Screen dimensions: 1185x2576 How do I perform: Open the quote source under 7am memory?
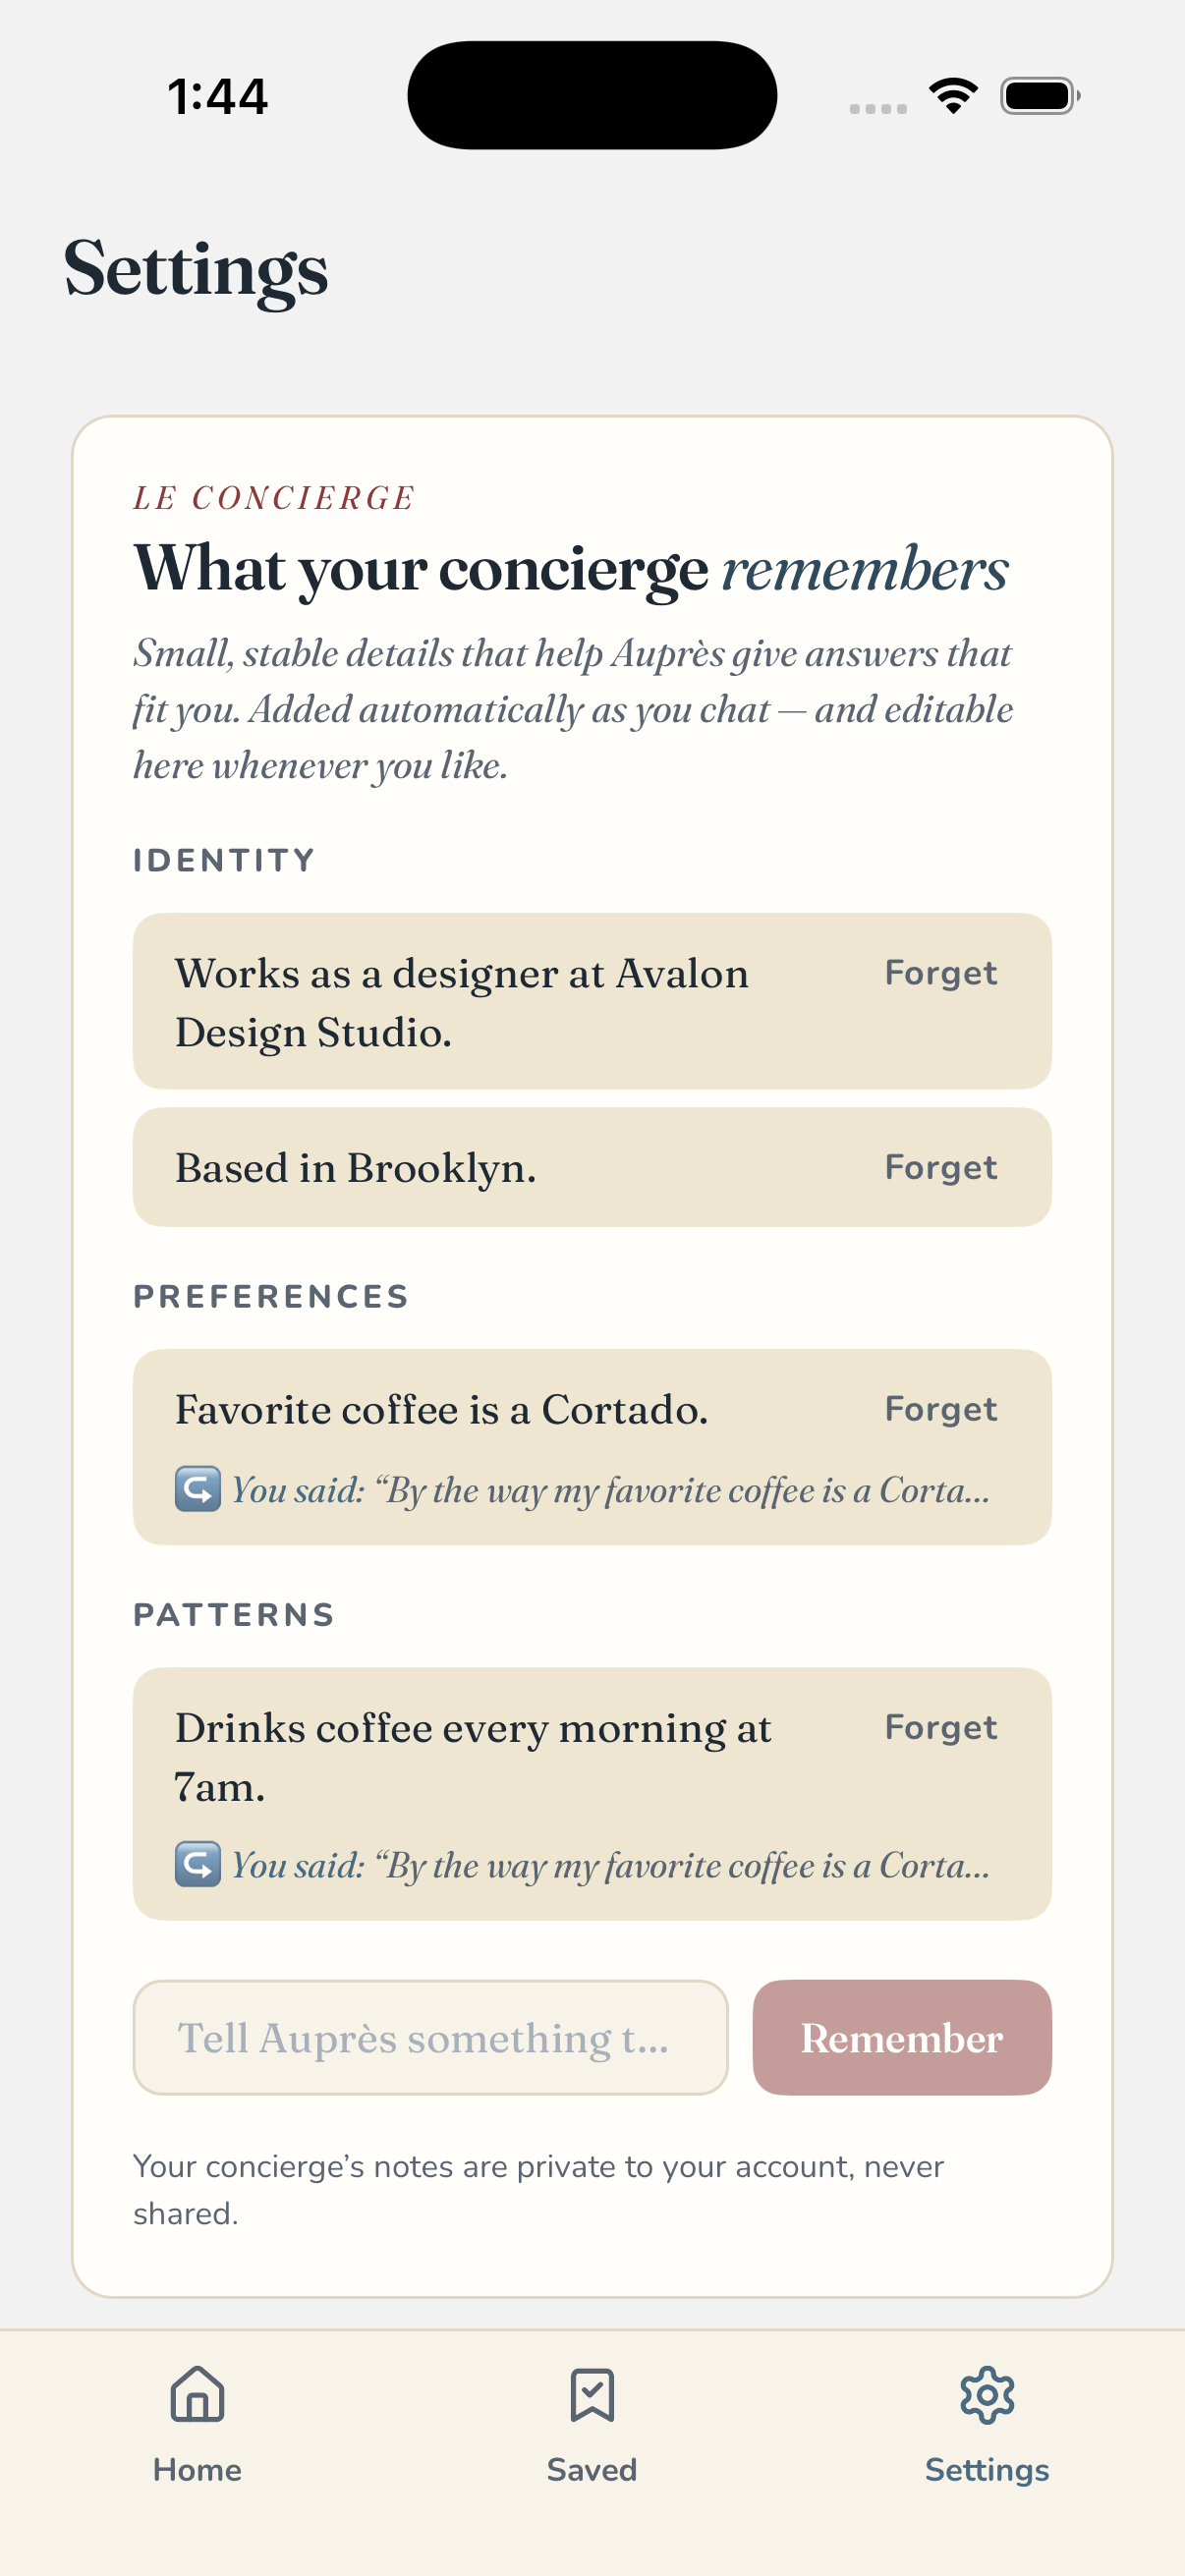611,1865
